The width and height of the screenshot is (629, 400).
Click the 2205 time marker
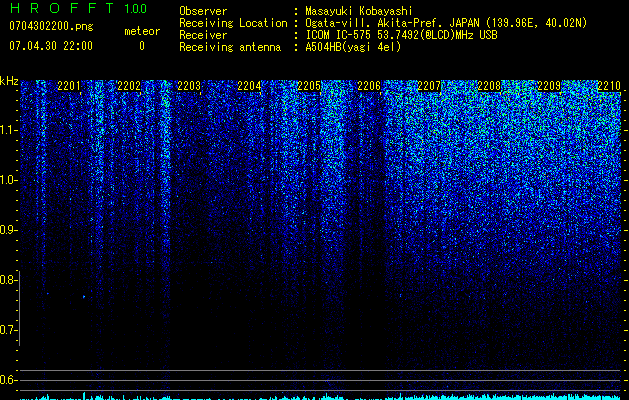click(309, 86)
